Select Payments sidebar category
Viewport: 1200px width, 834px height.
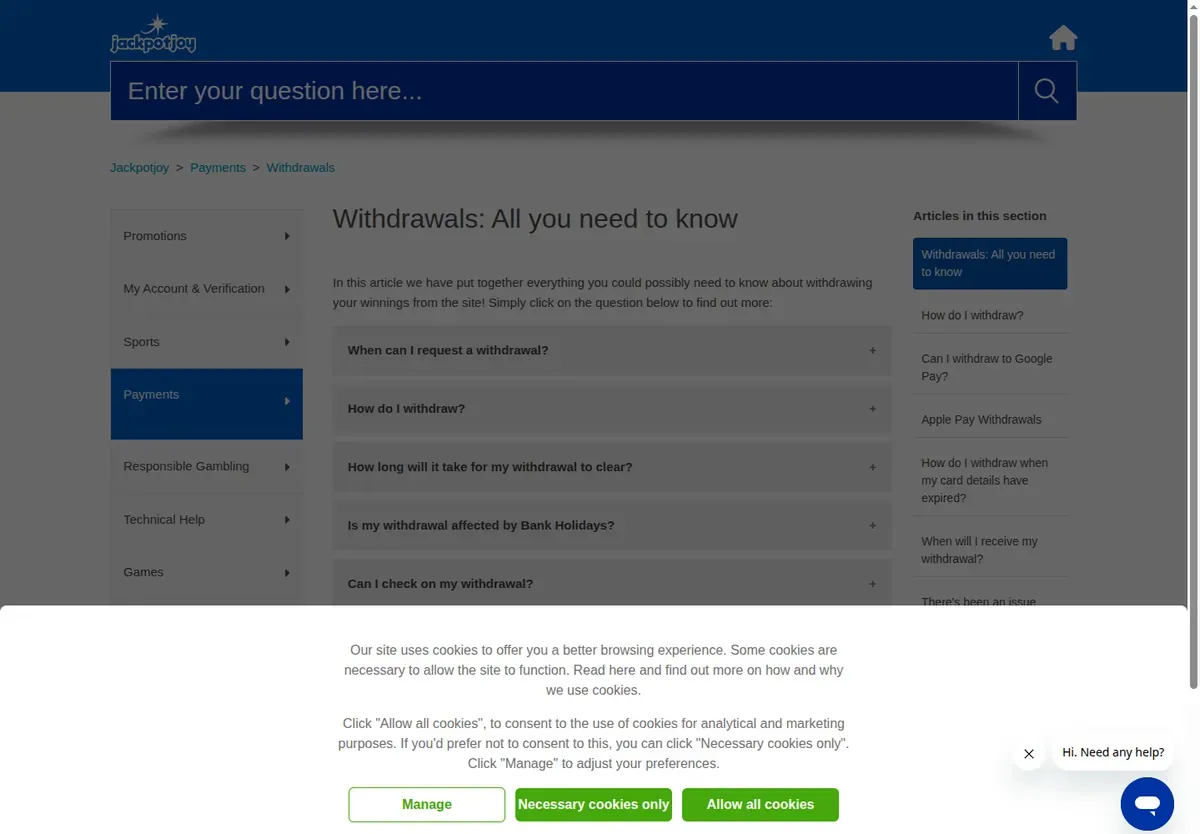(x=206, y=404)
